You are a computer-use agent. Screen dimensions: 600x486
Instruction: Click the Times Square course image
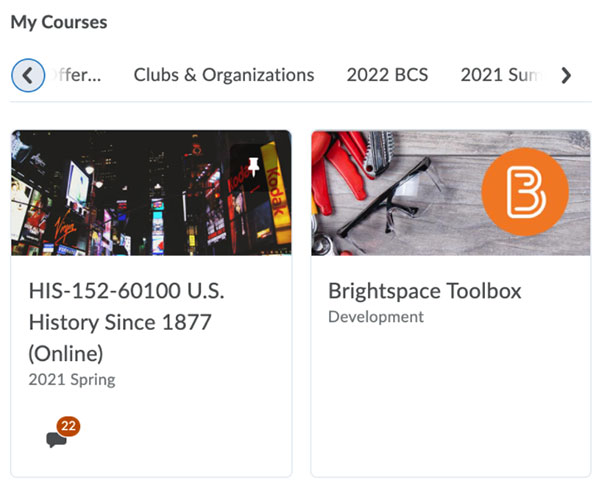[151, 193]
